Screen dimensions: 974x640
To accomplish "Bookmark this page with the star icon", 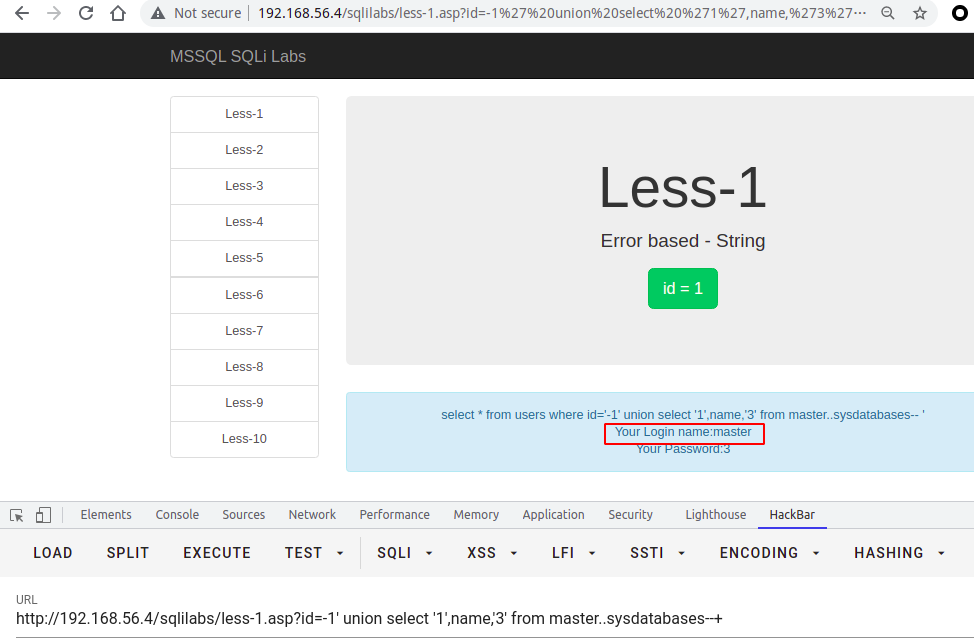I will coord(920,13).
